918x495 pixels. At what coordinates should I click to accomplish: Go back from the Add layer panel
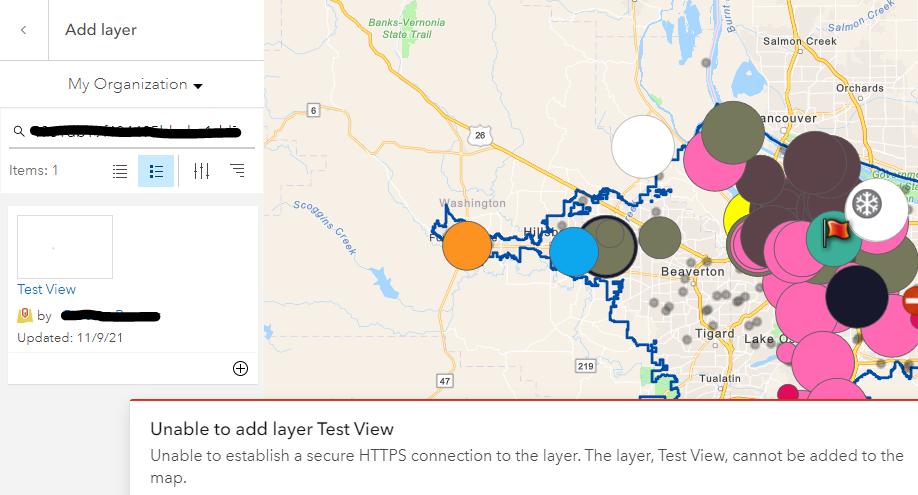(x=23, y=30)
